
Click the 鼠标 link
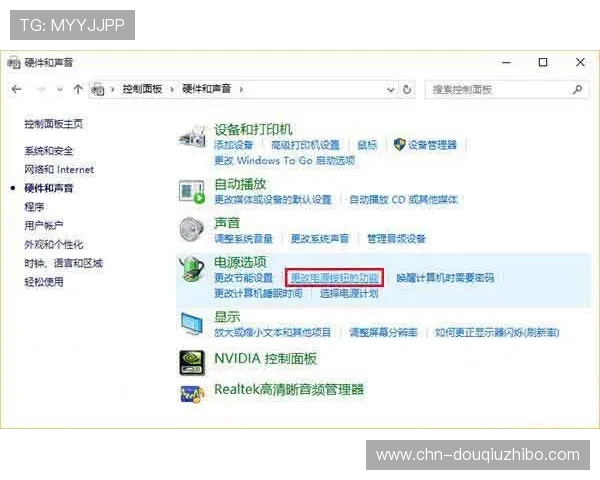(367, 145)
